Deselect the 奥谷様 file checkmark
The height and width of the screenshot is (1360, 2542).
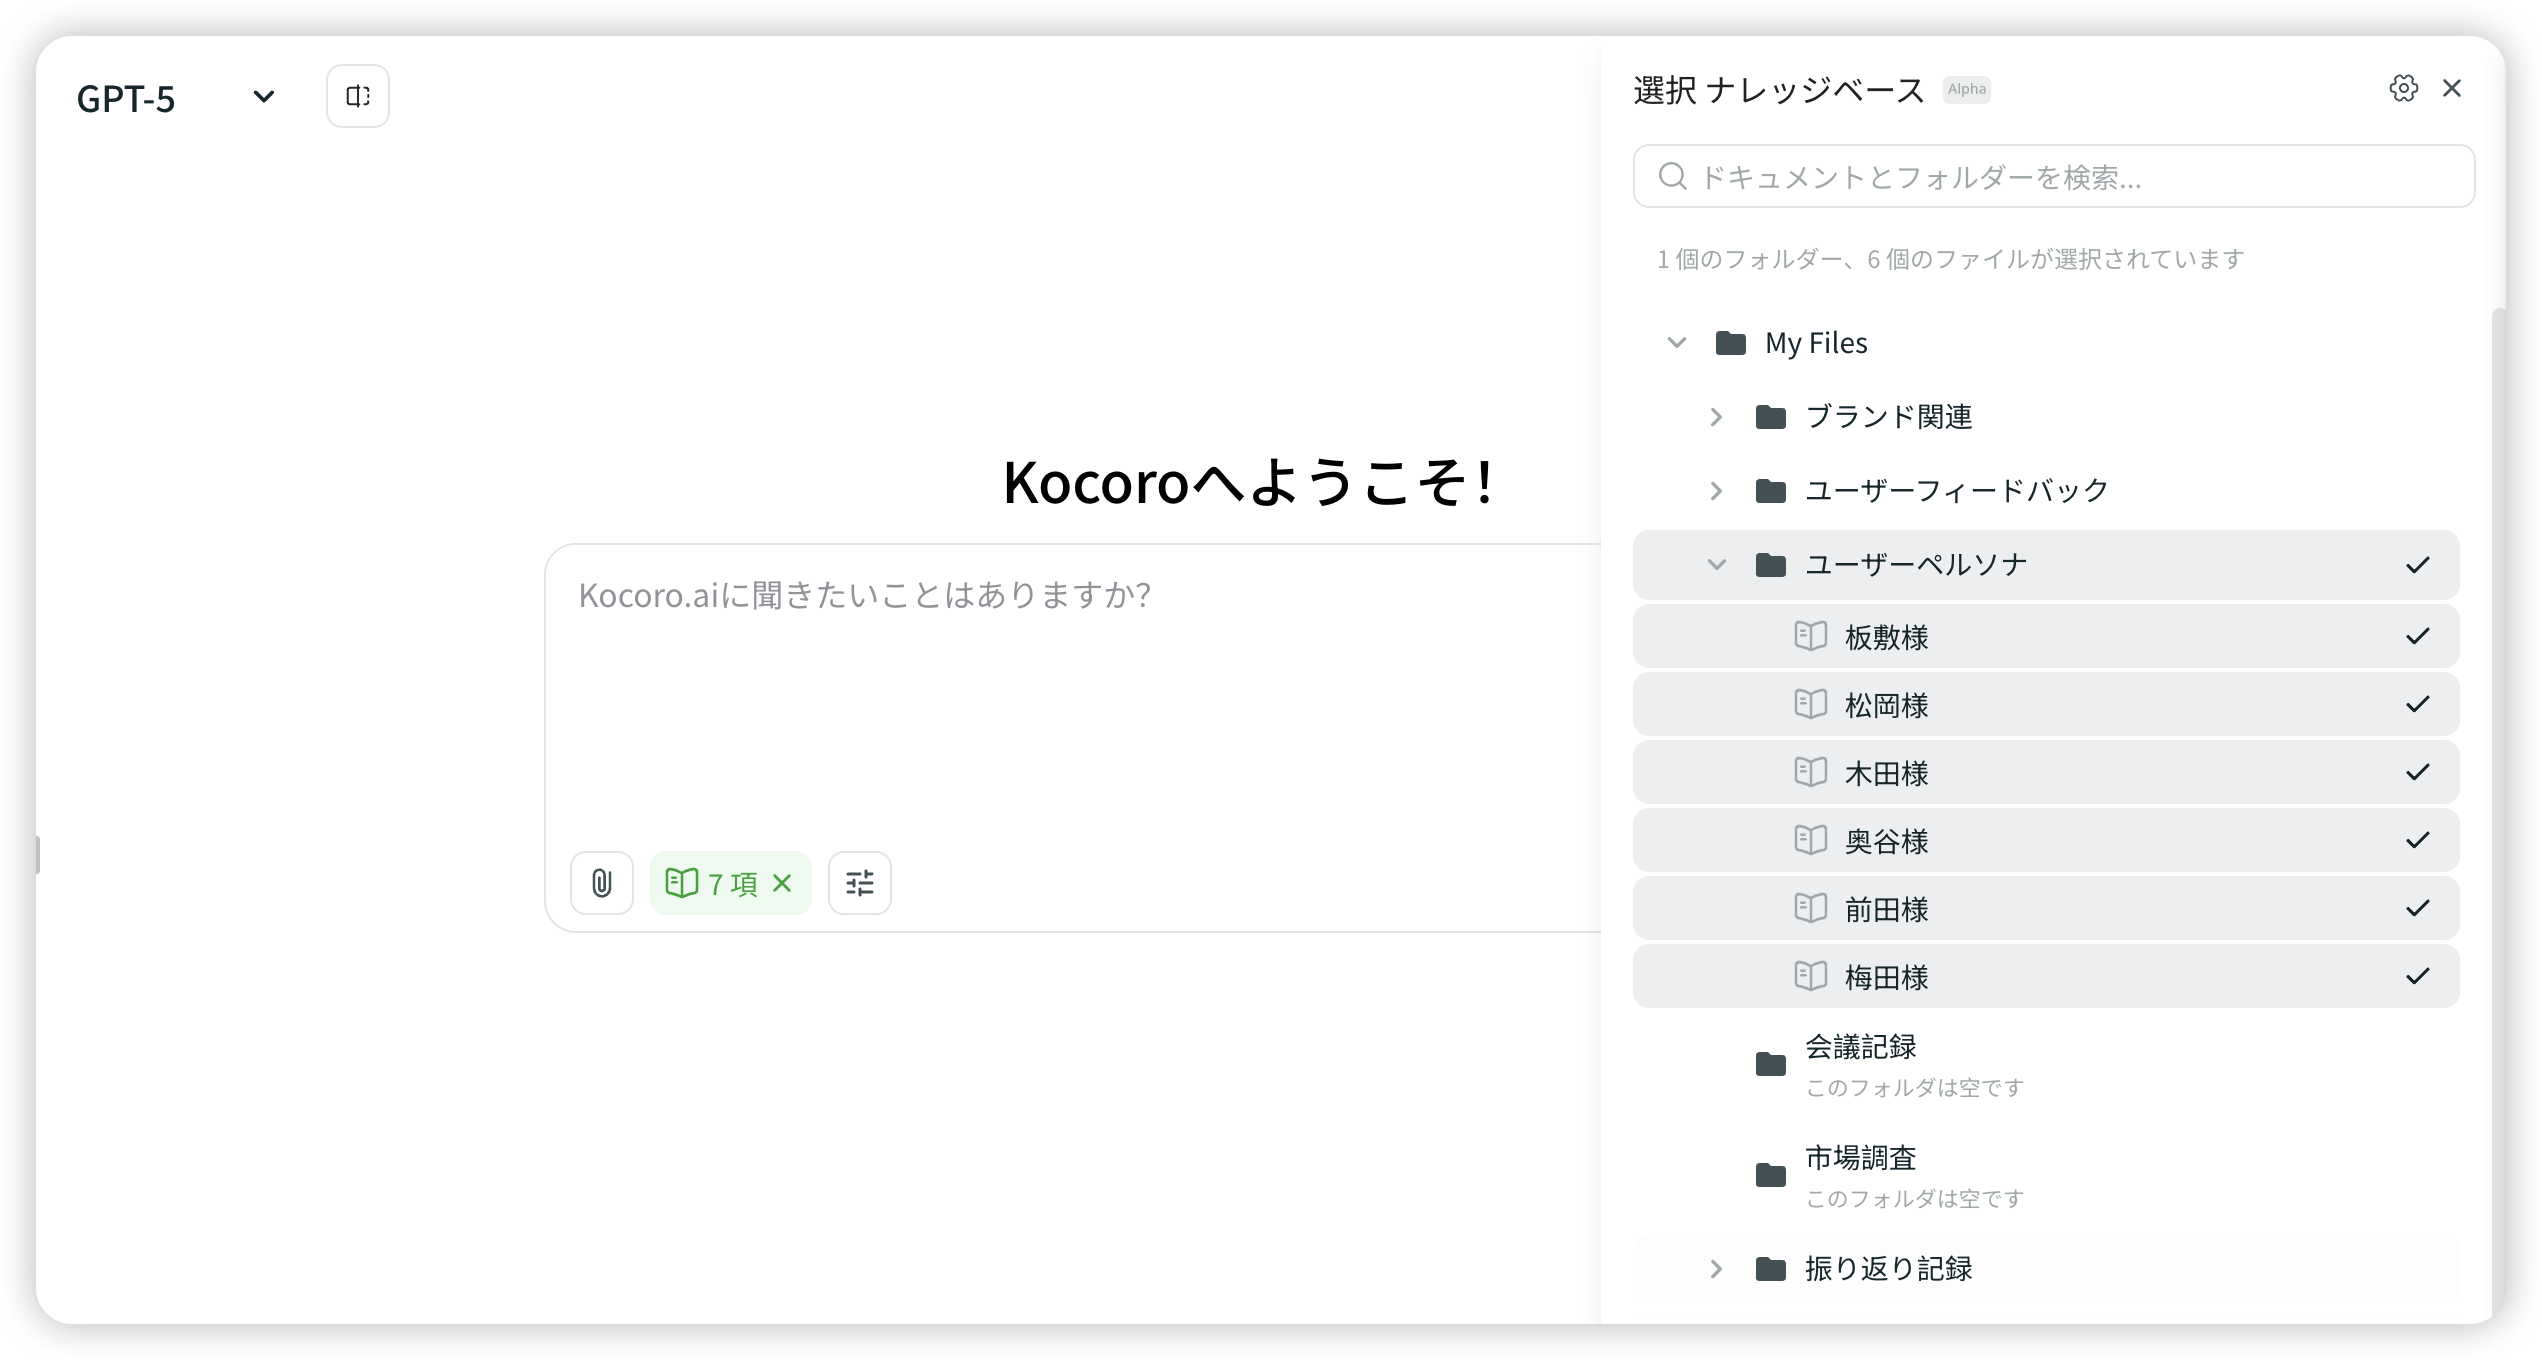pyautogui.click(x=2417, y=840)
